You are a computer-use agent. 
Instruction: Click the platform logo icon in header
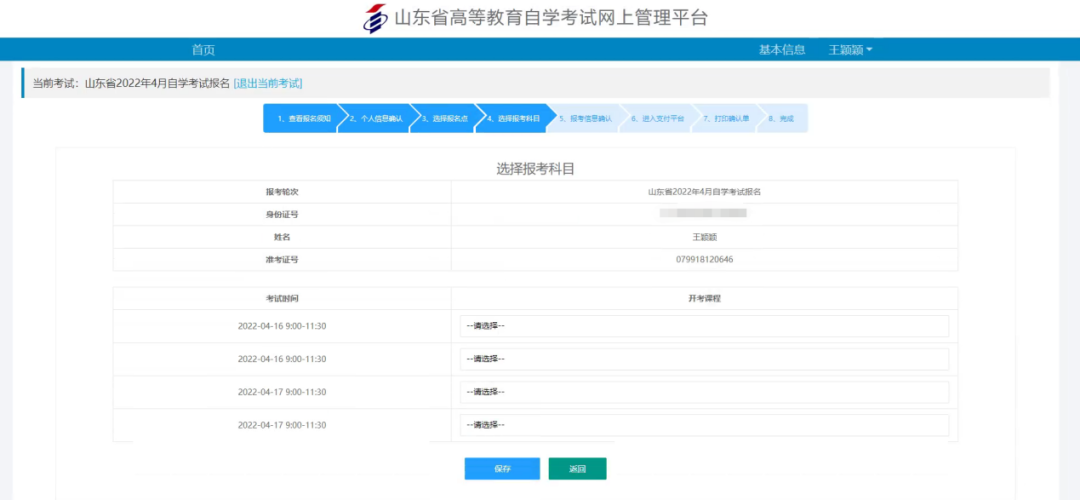click(x=375, y=18)
